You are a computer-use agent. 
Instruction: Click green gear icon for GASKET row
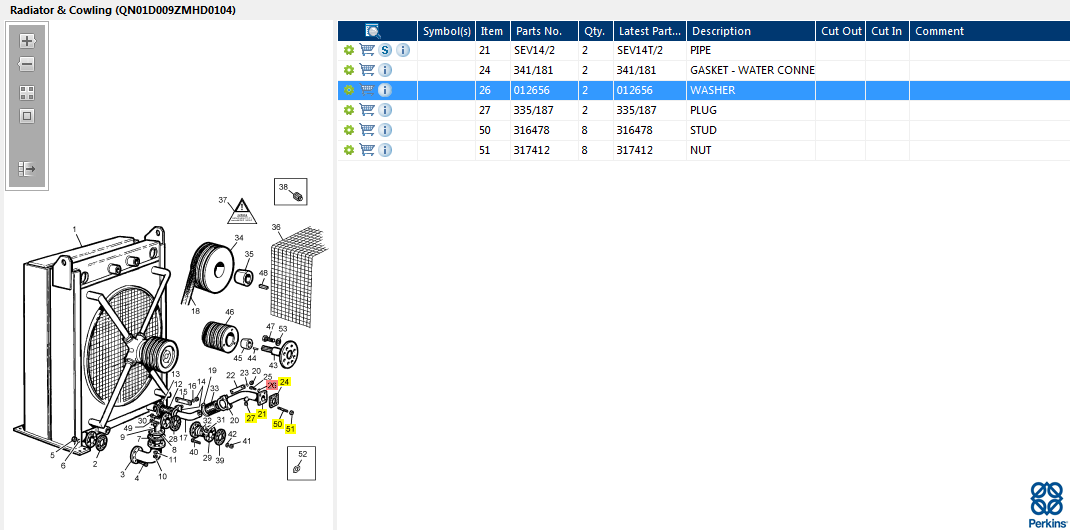[349, 70]
